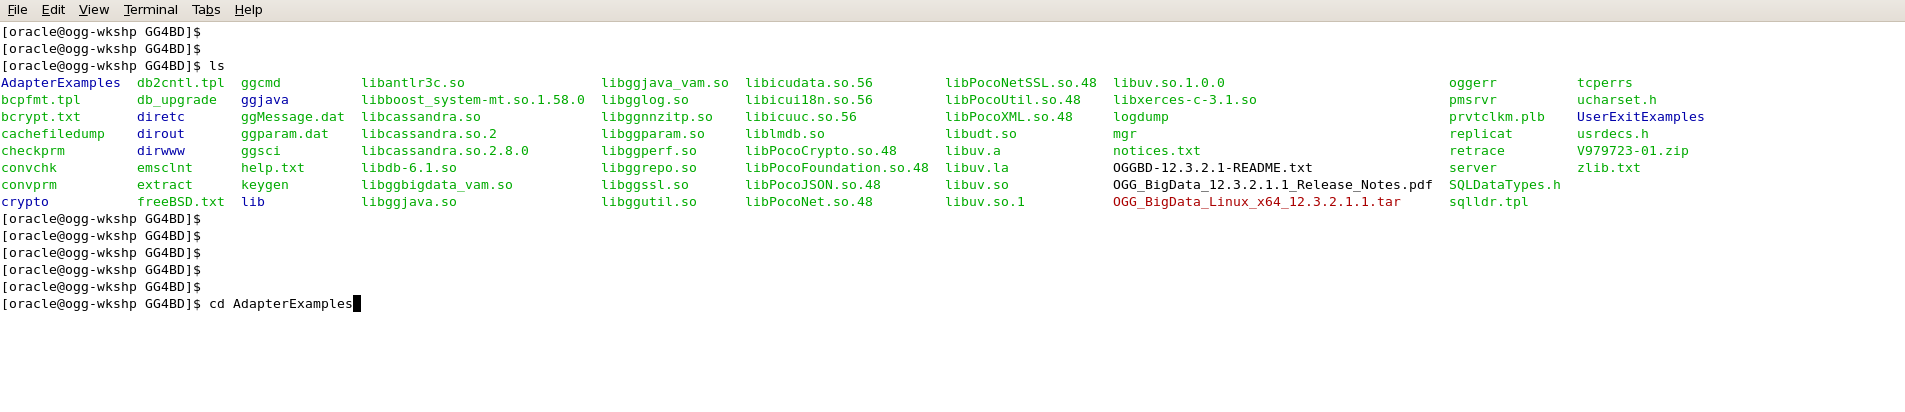The image size is (1905, 412).
Task: Click the replicat executable name
Action: (1480, 134)
